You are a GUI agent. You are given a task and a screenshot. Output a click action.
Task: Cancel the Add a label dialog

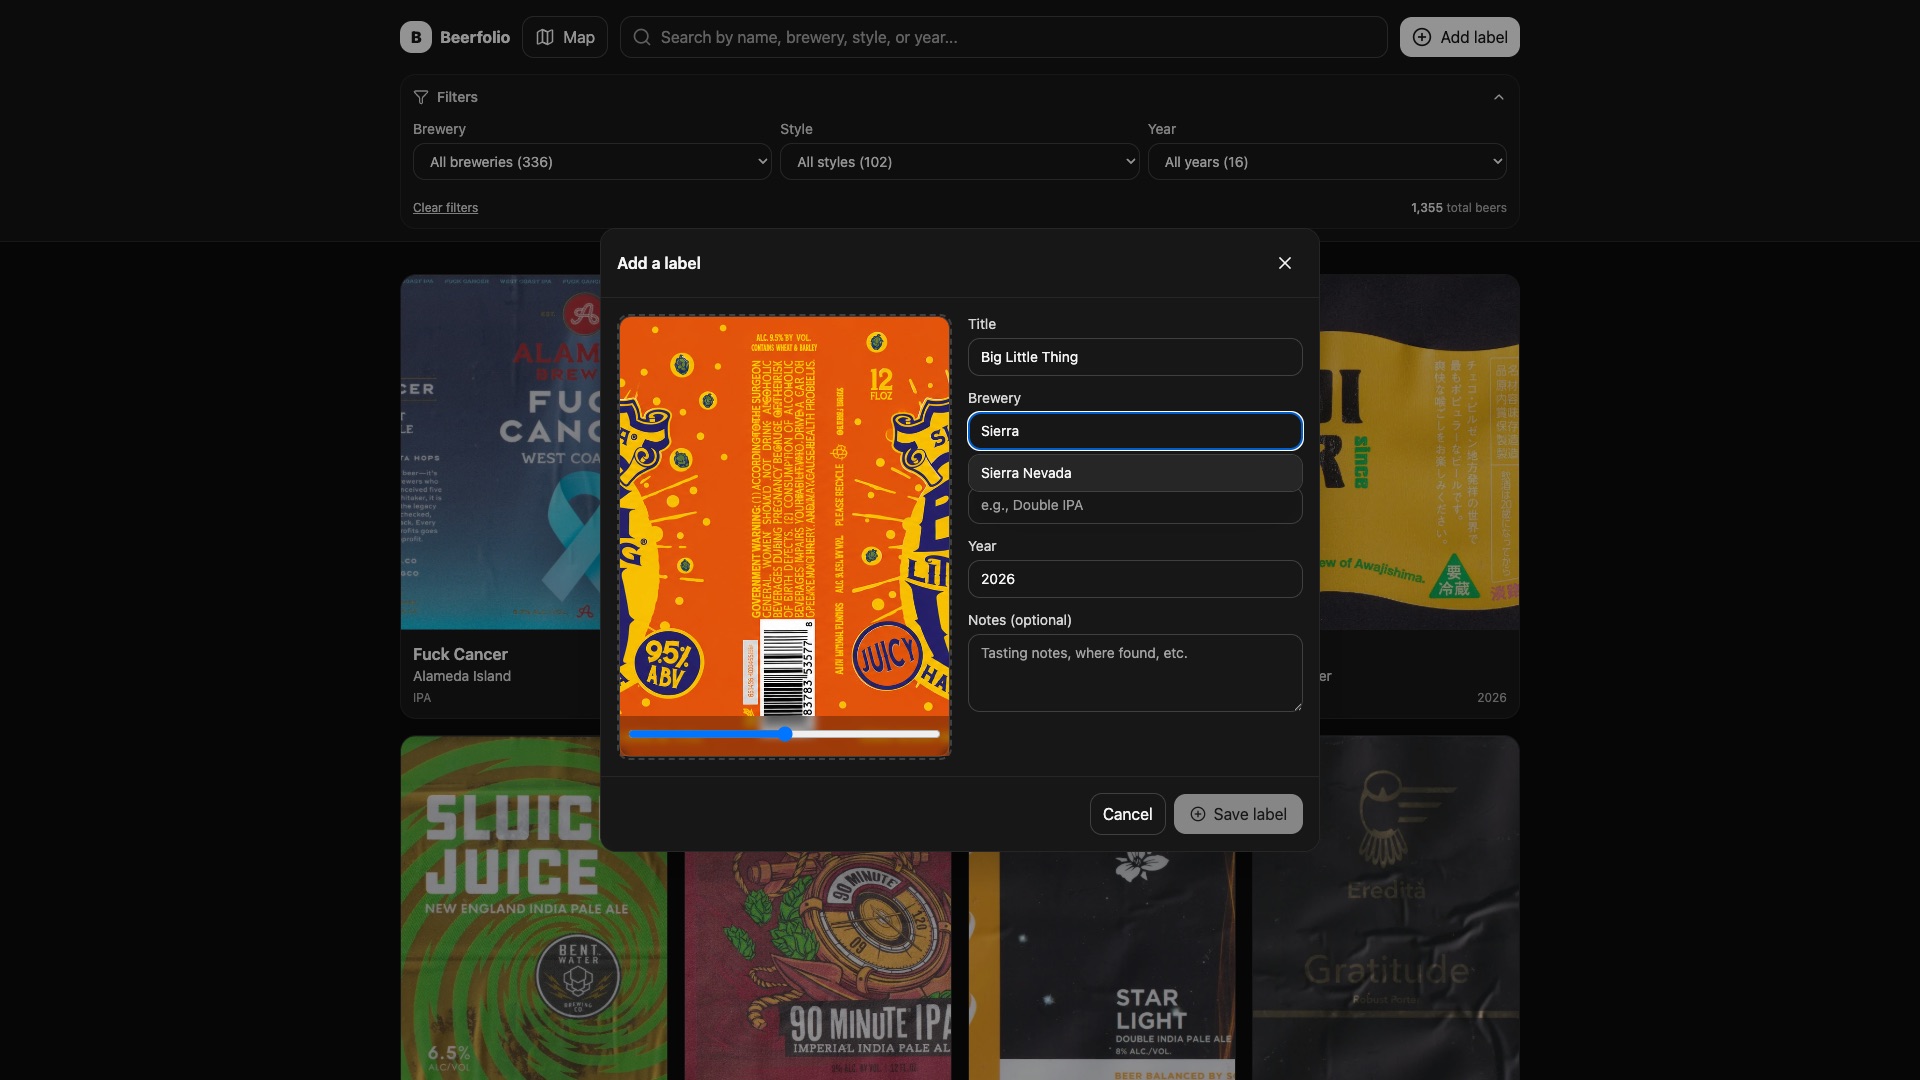(1127, 814)
